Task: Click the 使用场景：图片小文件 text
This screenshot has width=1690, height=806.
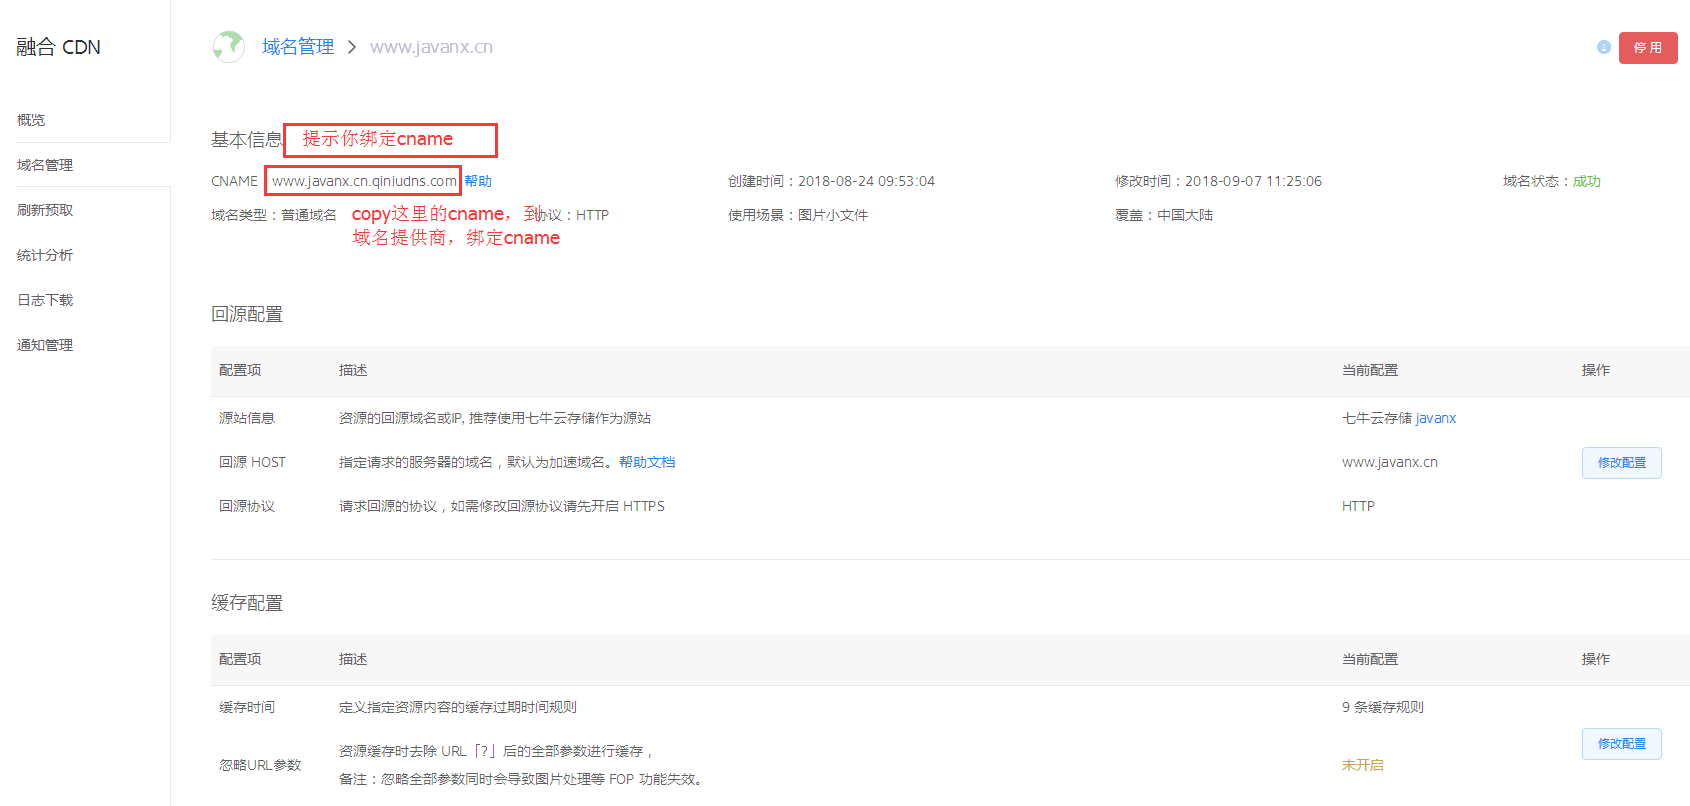Action: 798,215
